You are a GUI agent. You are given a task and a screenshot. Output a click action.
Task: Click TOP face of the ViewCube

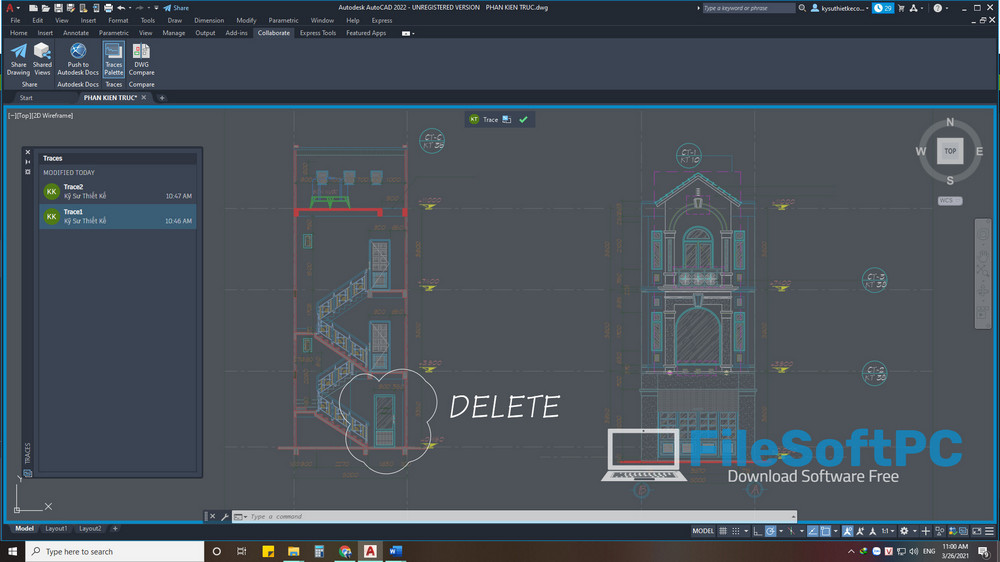coord(950,151)
